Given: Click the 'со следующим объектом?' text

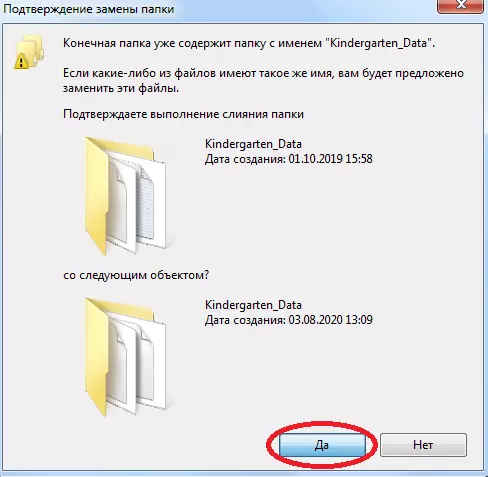Looking at the screenshot, I should 136,275.
